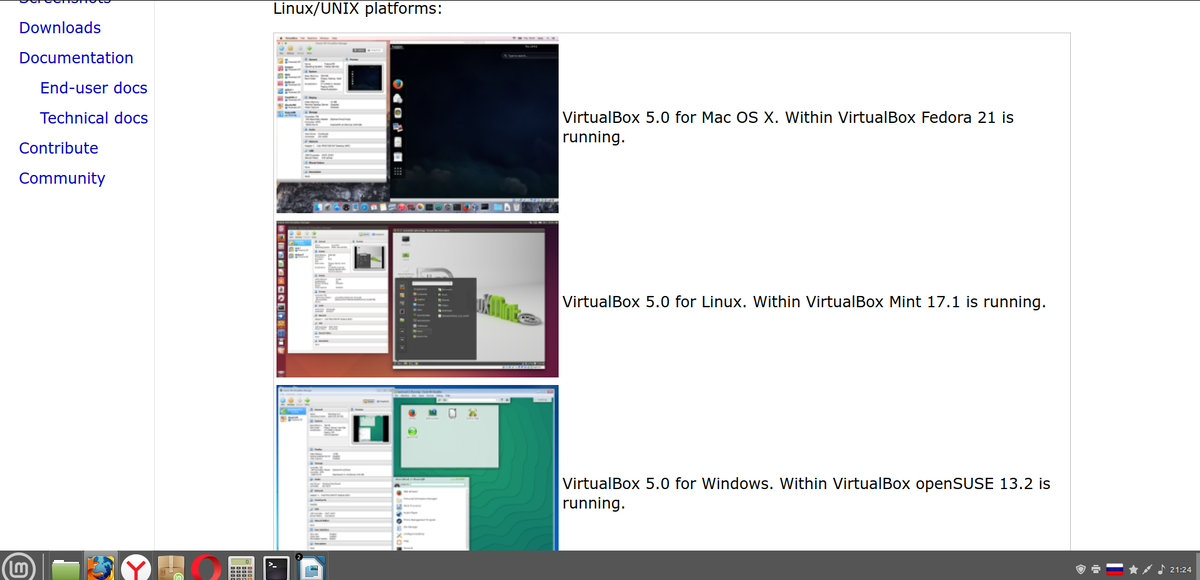The image size is (1200, 580).
Task: Open the Linux Mint 17.1 VirtualBox screenshot
Action: [417, 299]
